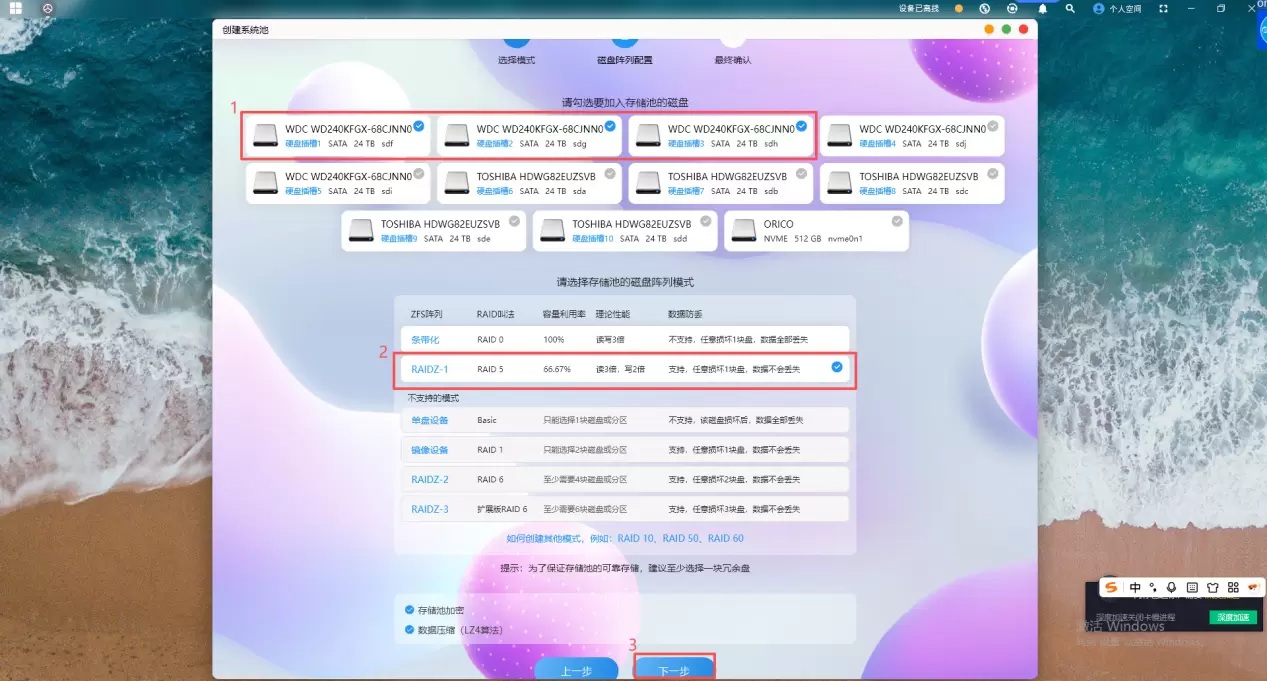Open the Windows Start menu icon
The image size is (1267, 681).
pos(16,8)
